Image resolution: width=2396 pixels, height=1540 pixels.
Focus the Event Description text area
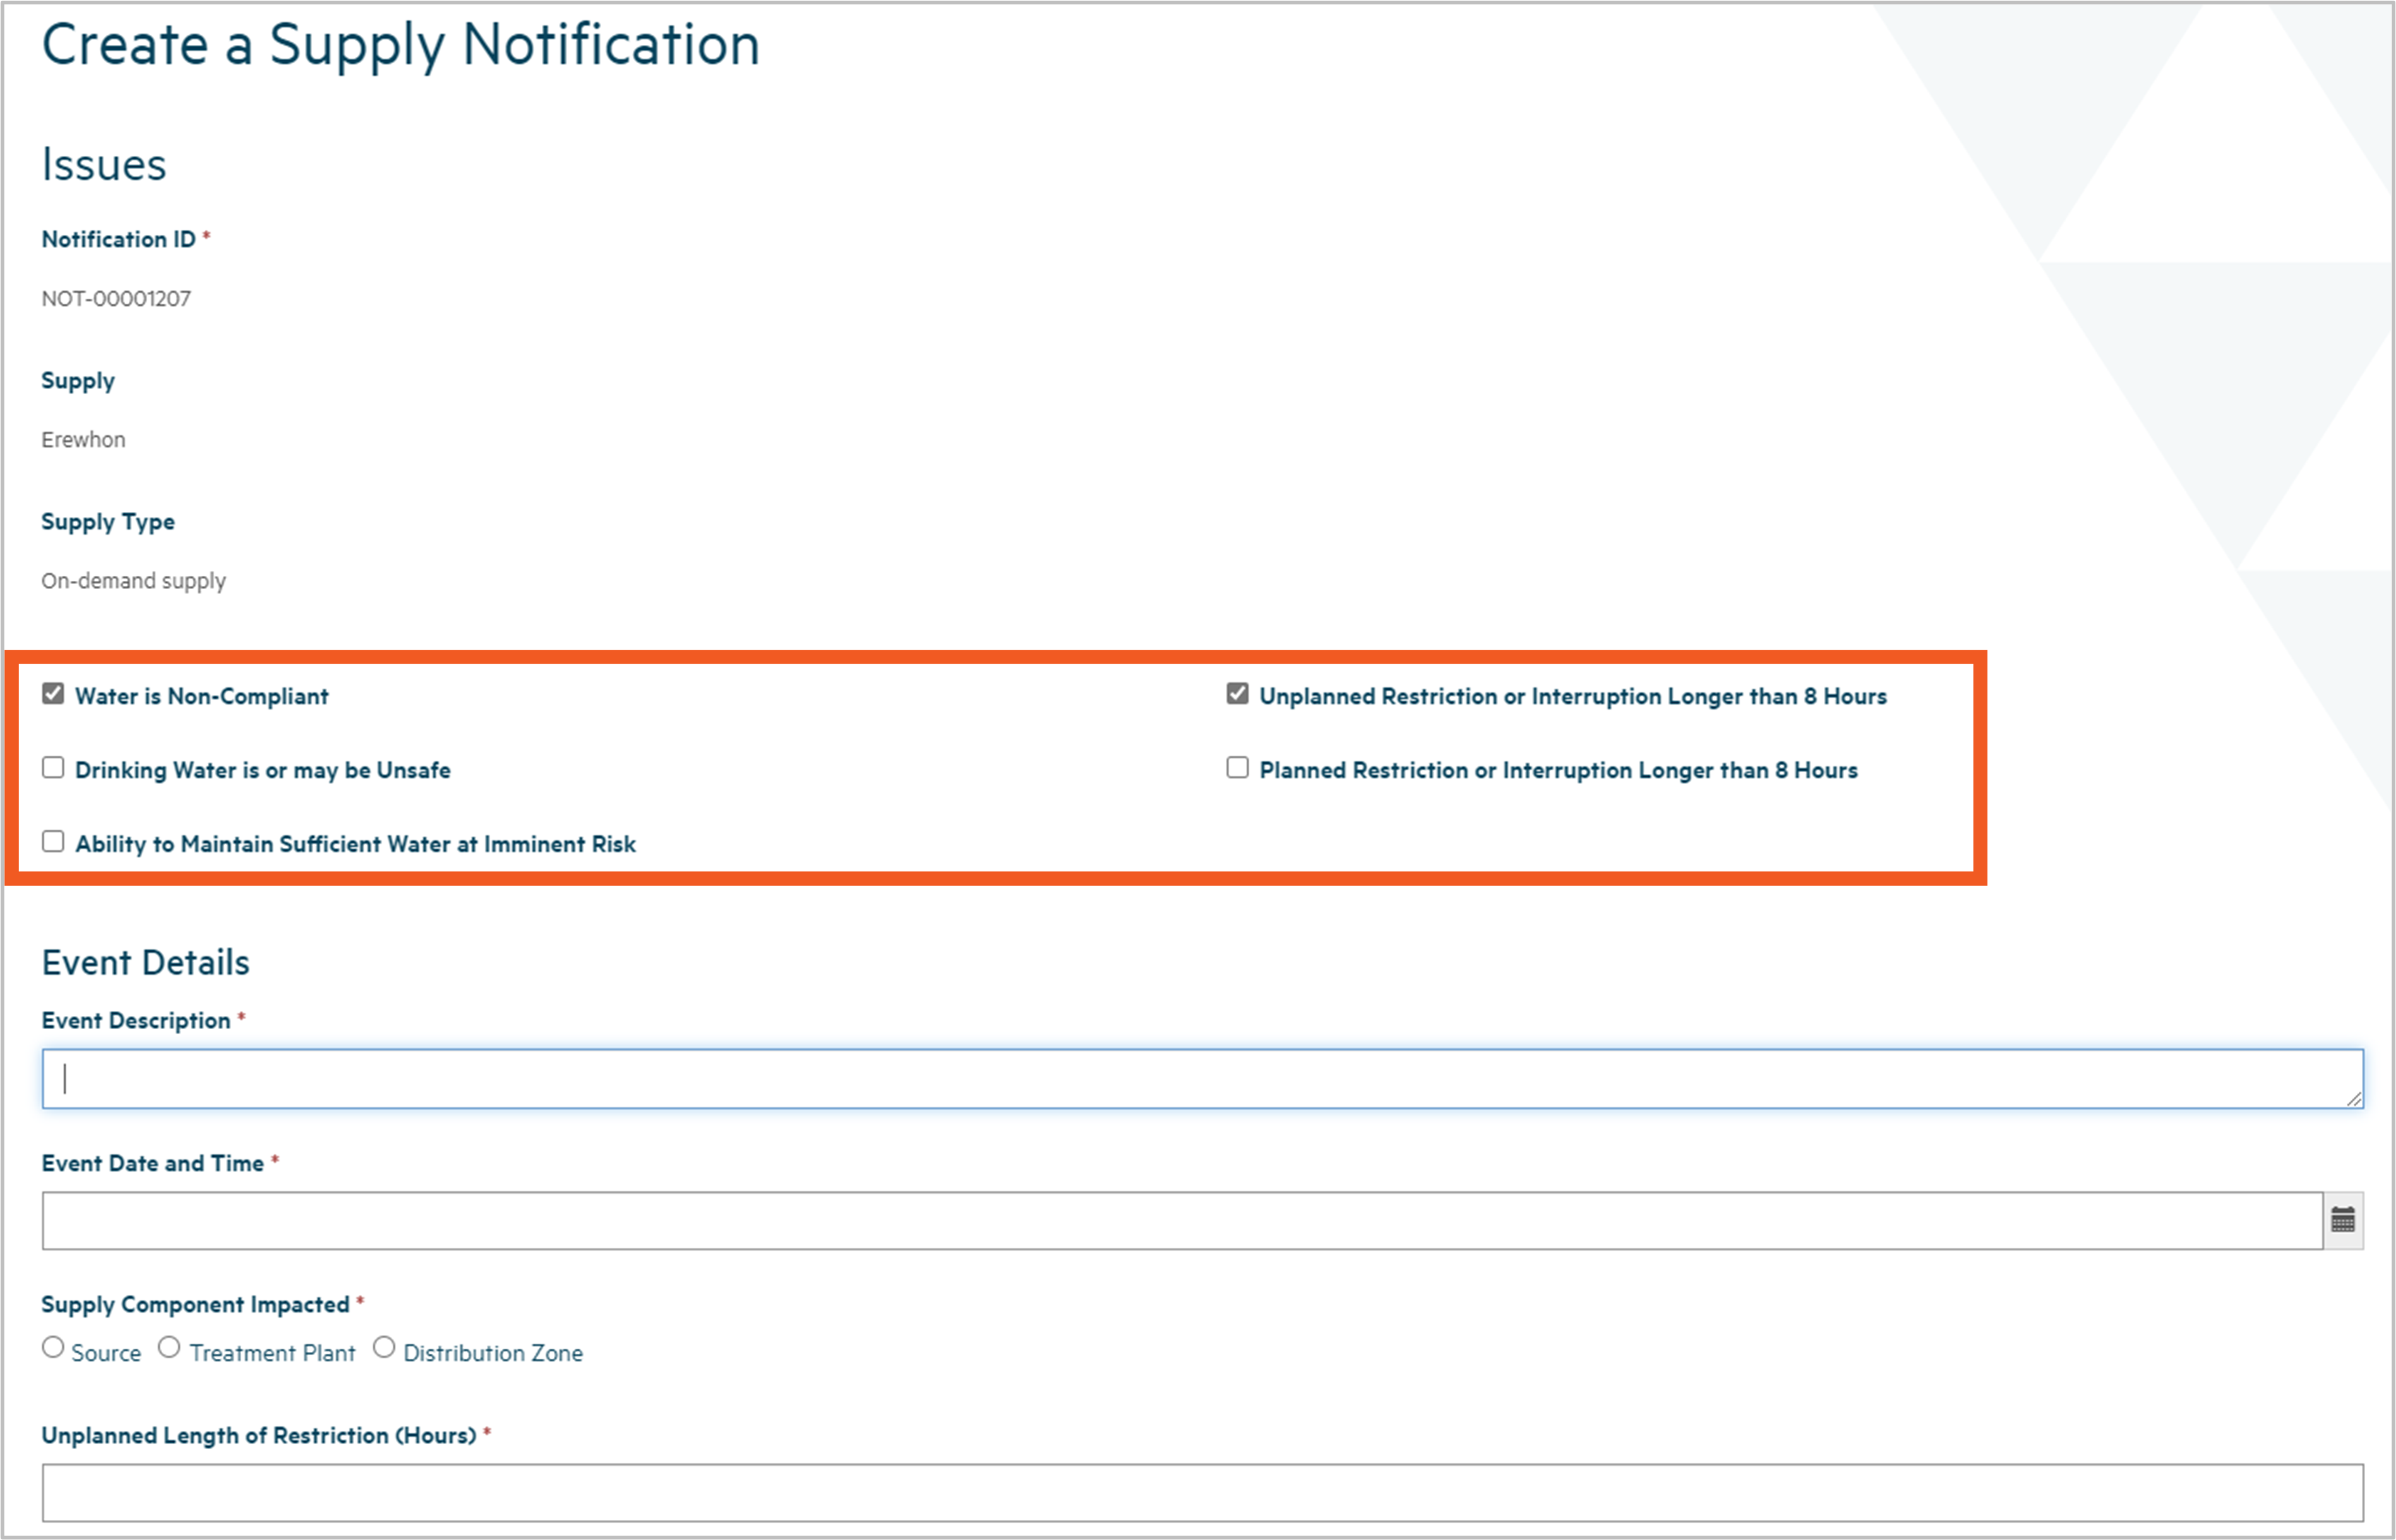click(1200, 1079)
